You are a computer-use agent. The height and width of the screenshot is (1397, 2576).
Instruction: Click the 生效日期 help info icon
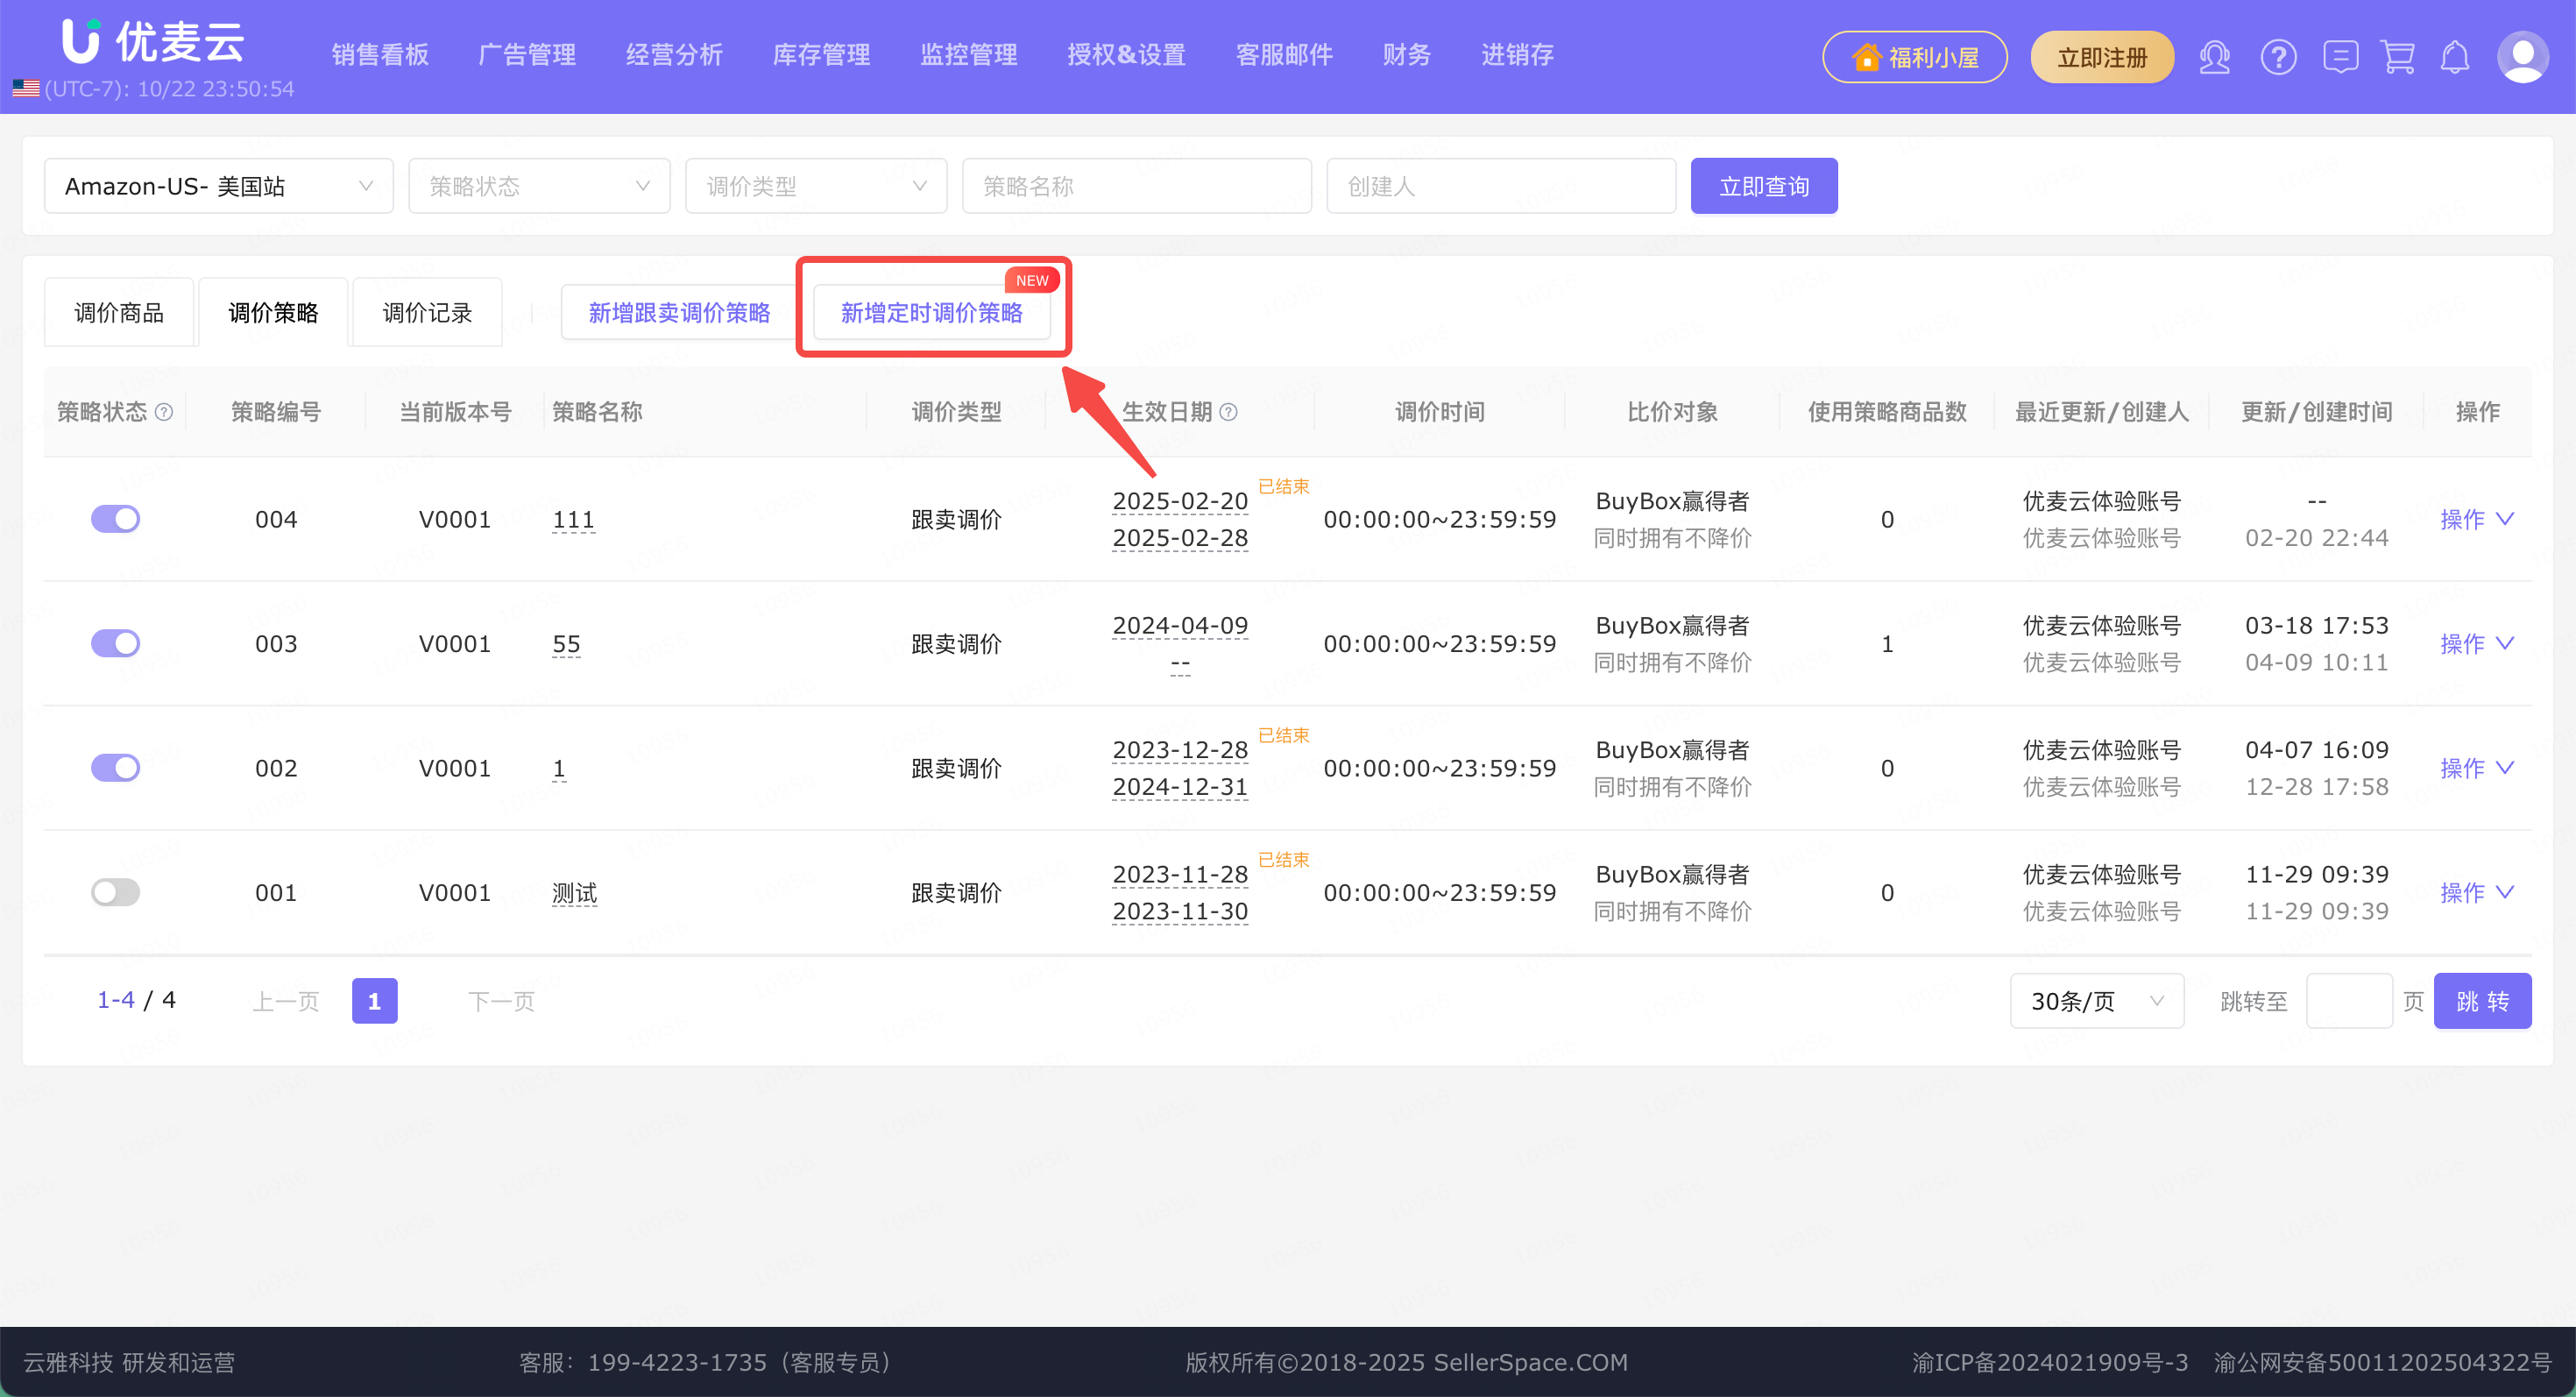pos(1229,412)
